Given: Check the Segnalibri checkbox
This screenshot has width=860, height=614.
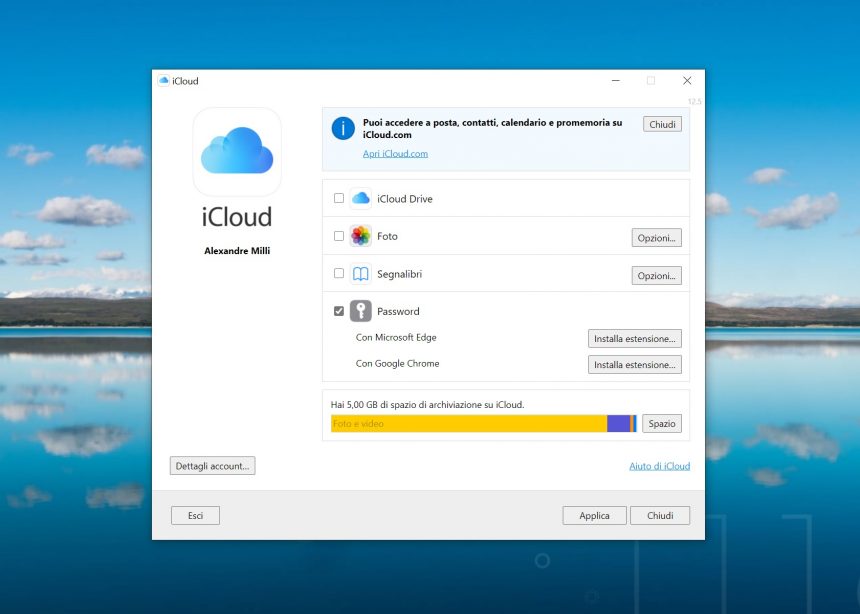Looking at the screenshot, I should click(339, 273).
